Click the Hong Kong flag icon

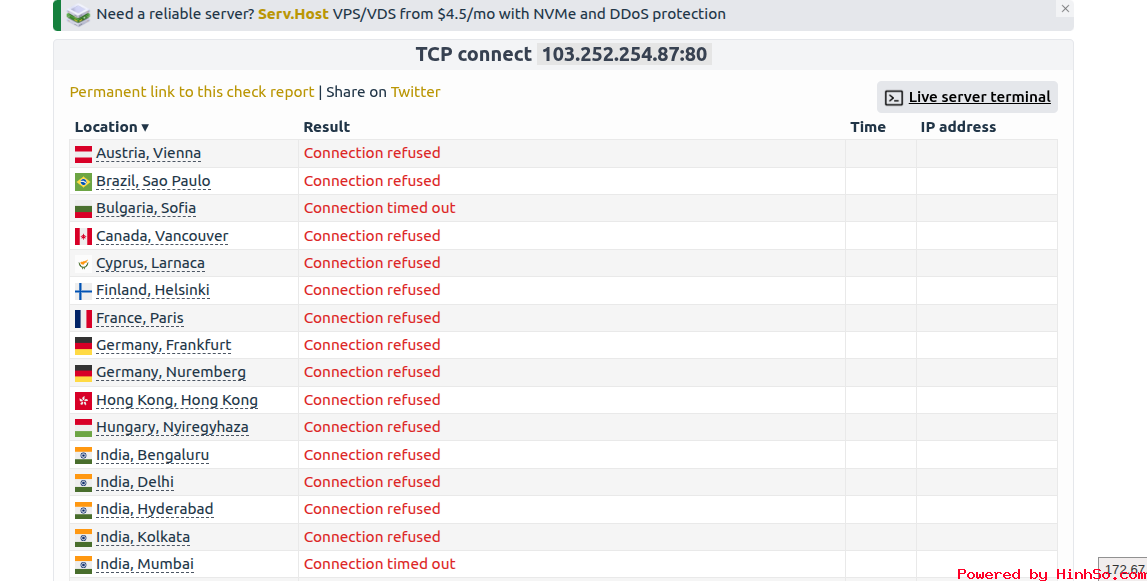click(83, 400)
